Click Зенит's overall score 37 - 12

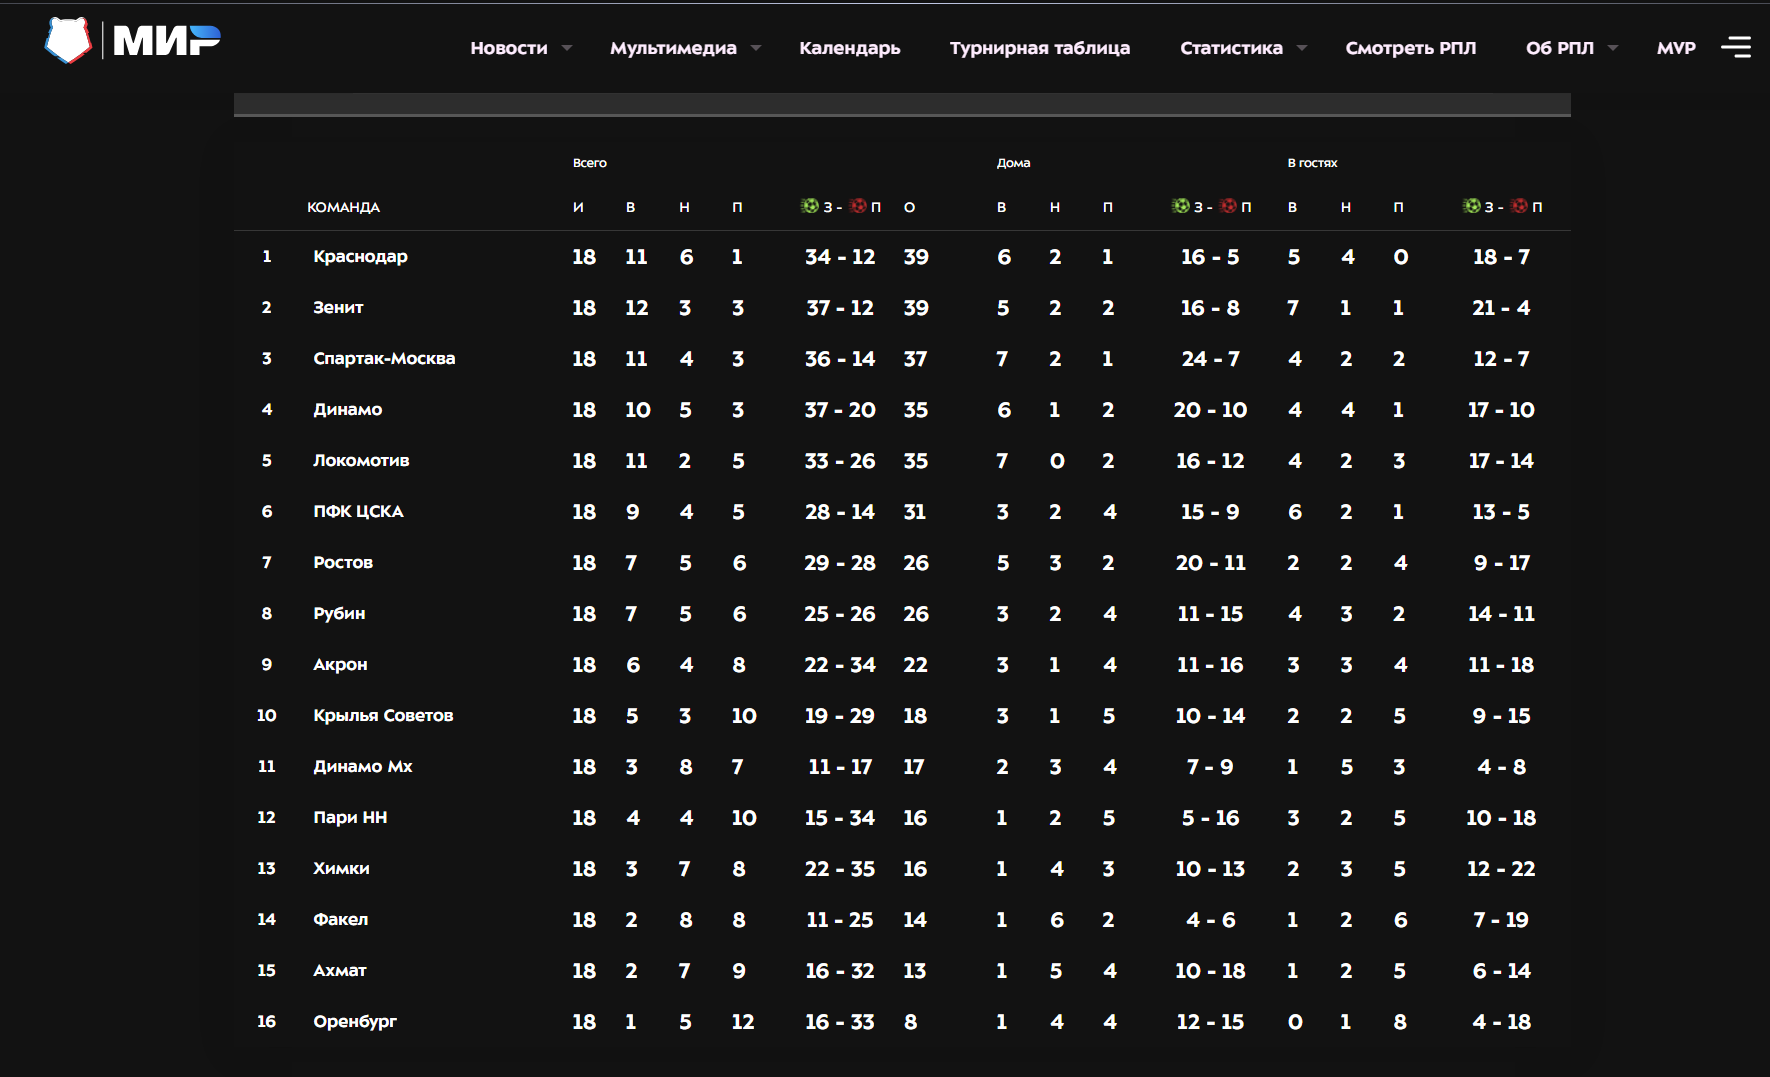coord(840,308)
